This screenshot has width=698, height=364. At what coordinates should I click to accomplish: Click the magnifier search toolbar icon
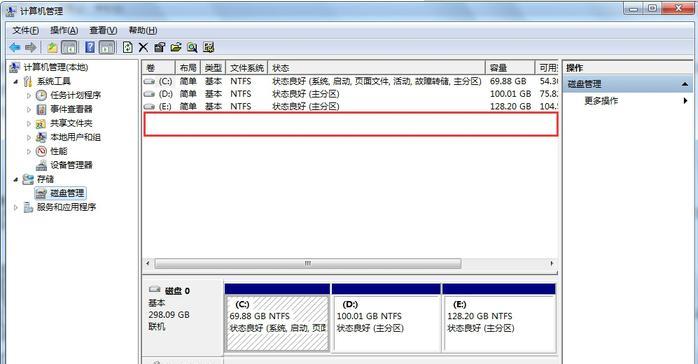192,47
